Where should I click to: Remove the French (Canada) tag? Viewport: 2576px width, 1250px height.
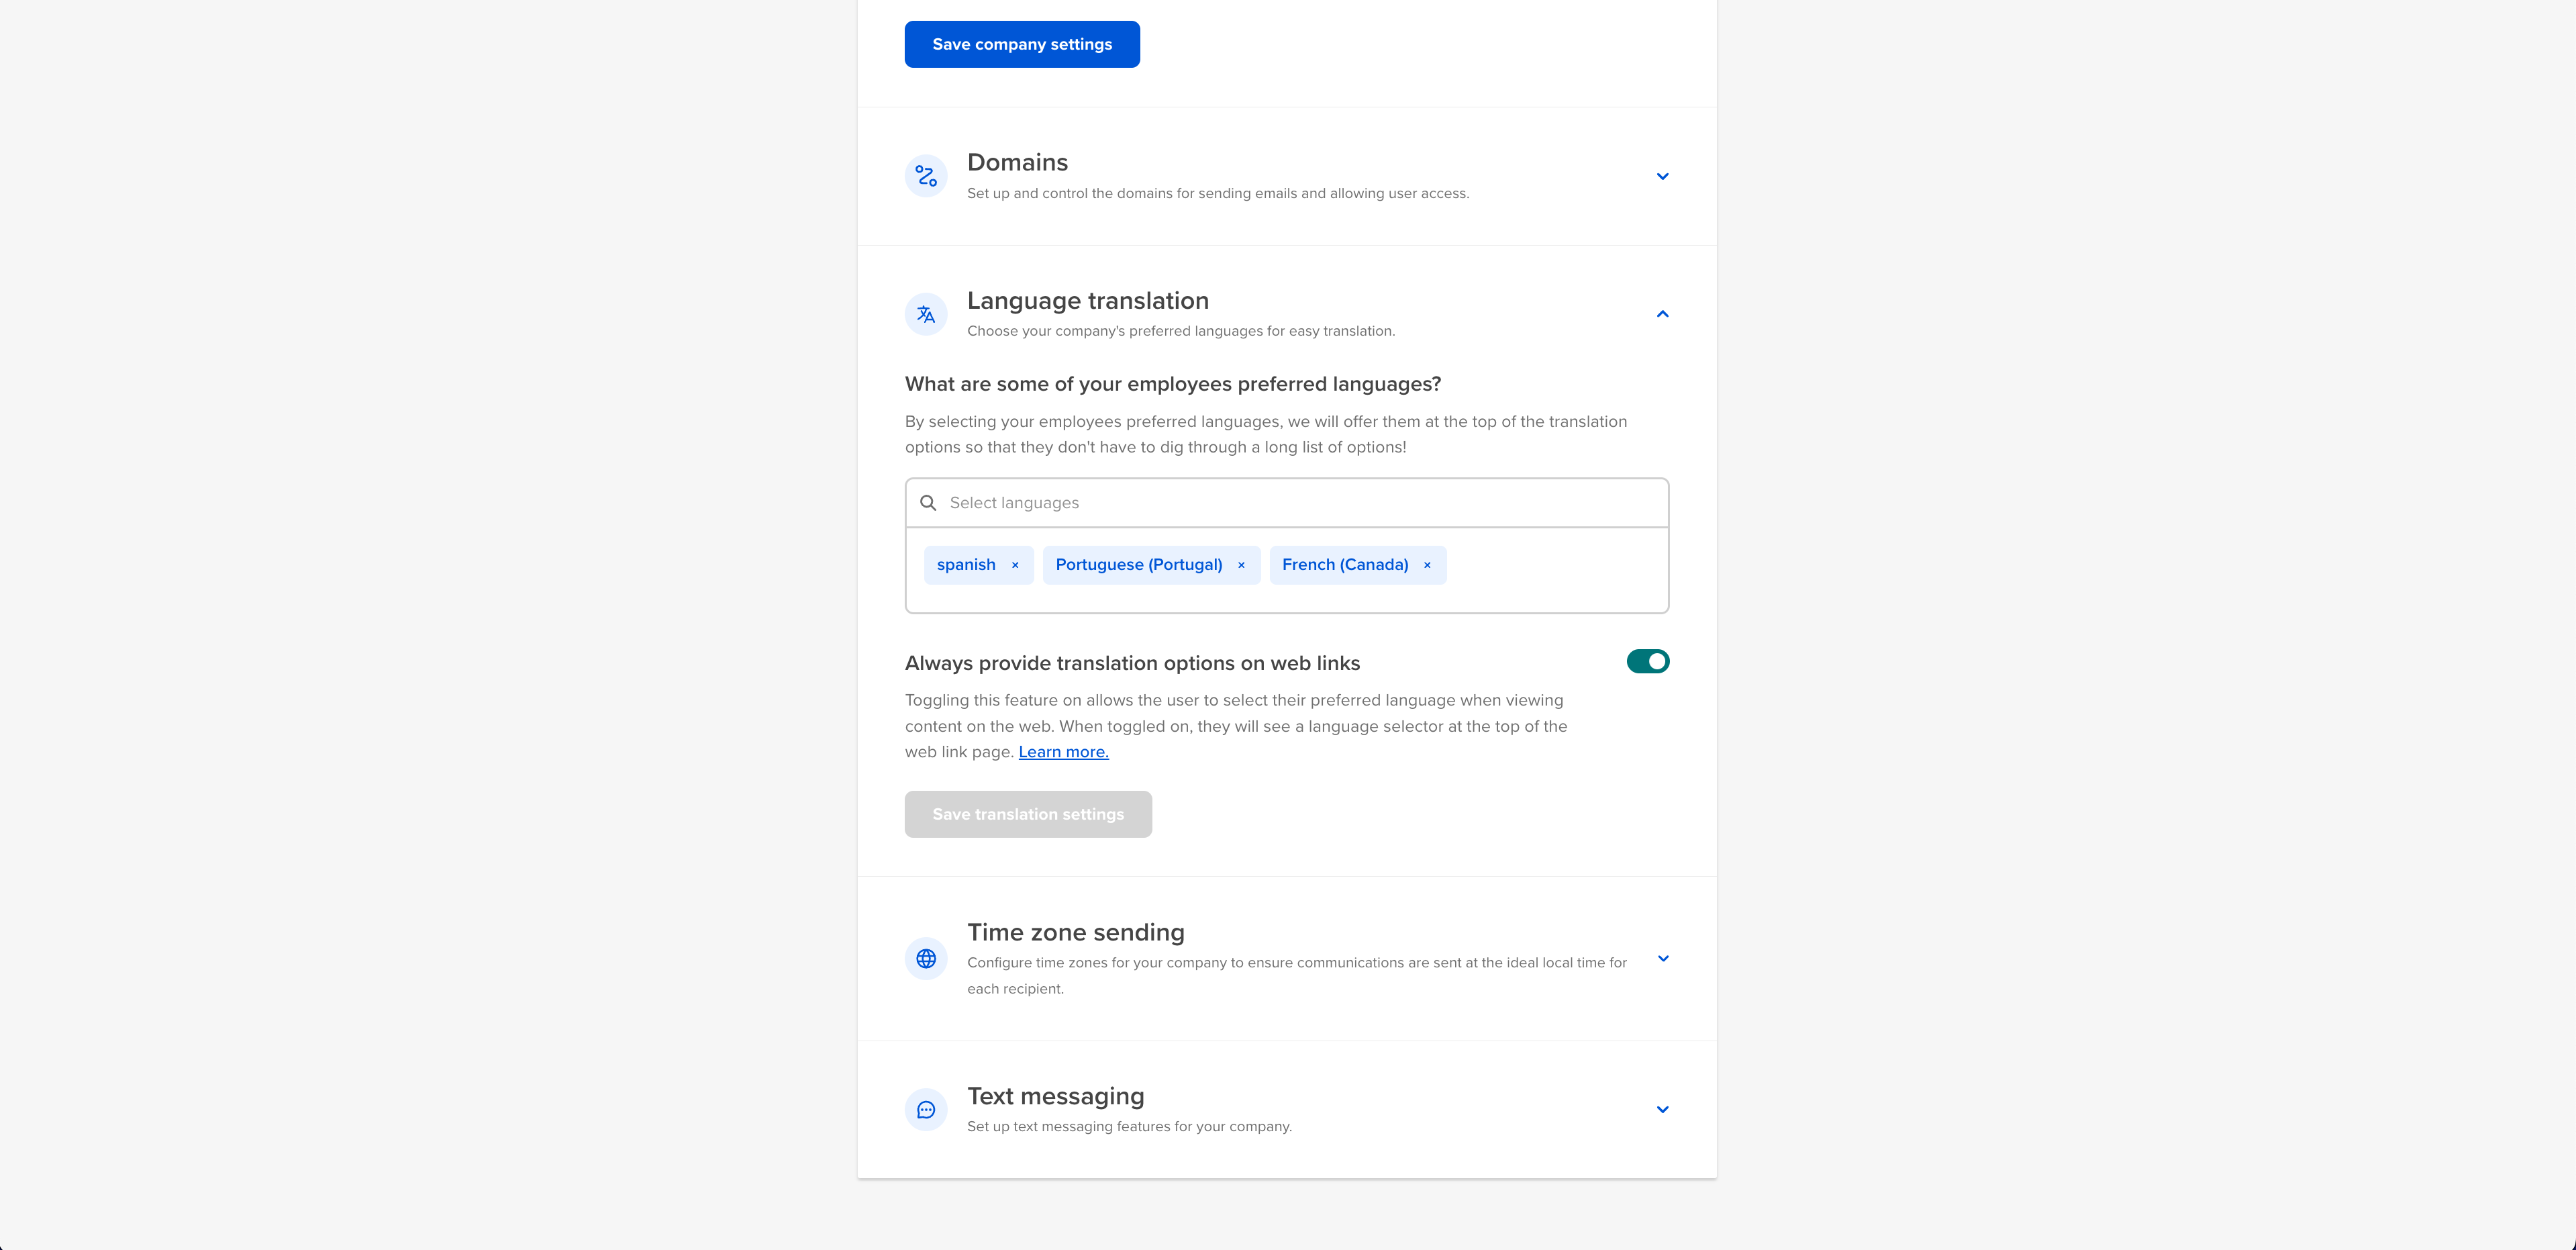point(1427,565)
